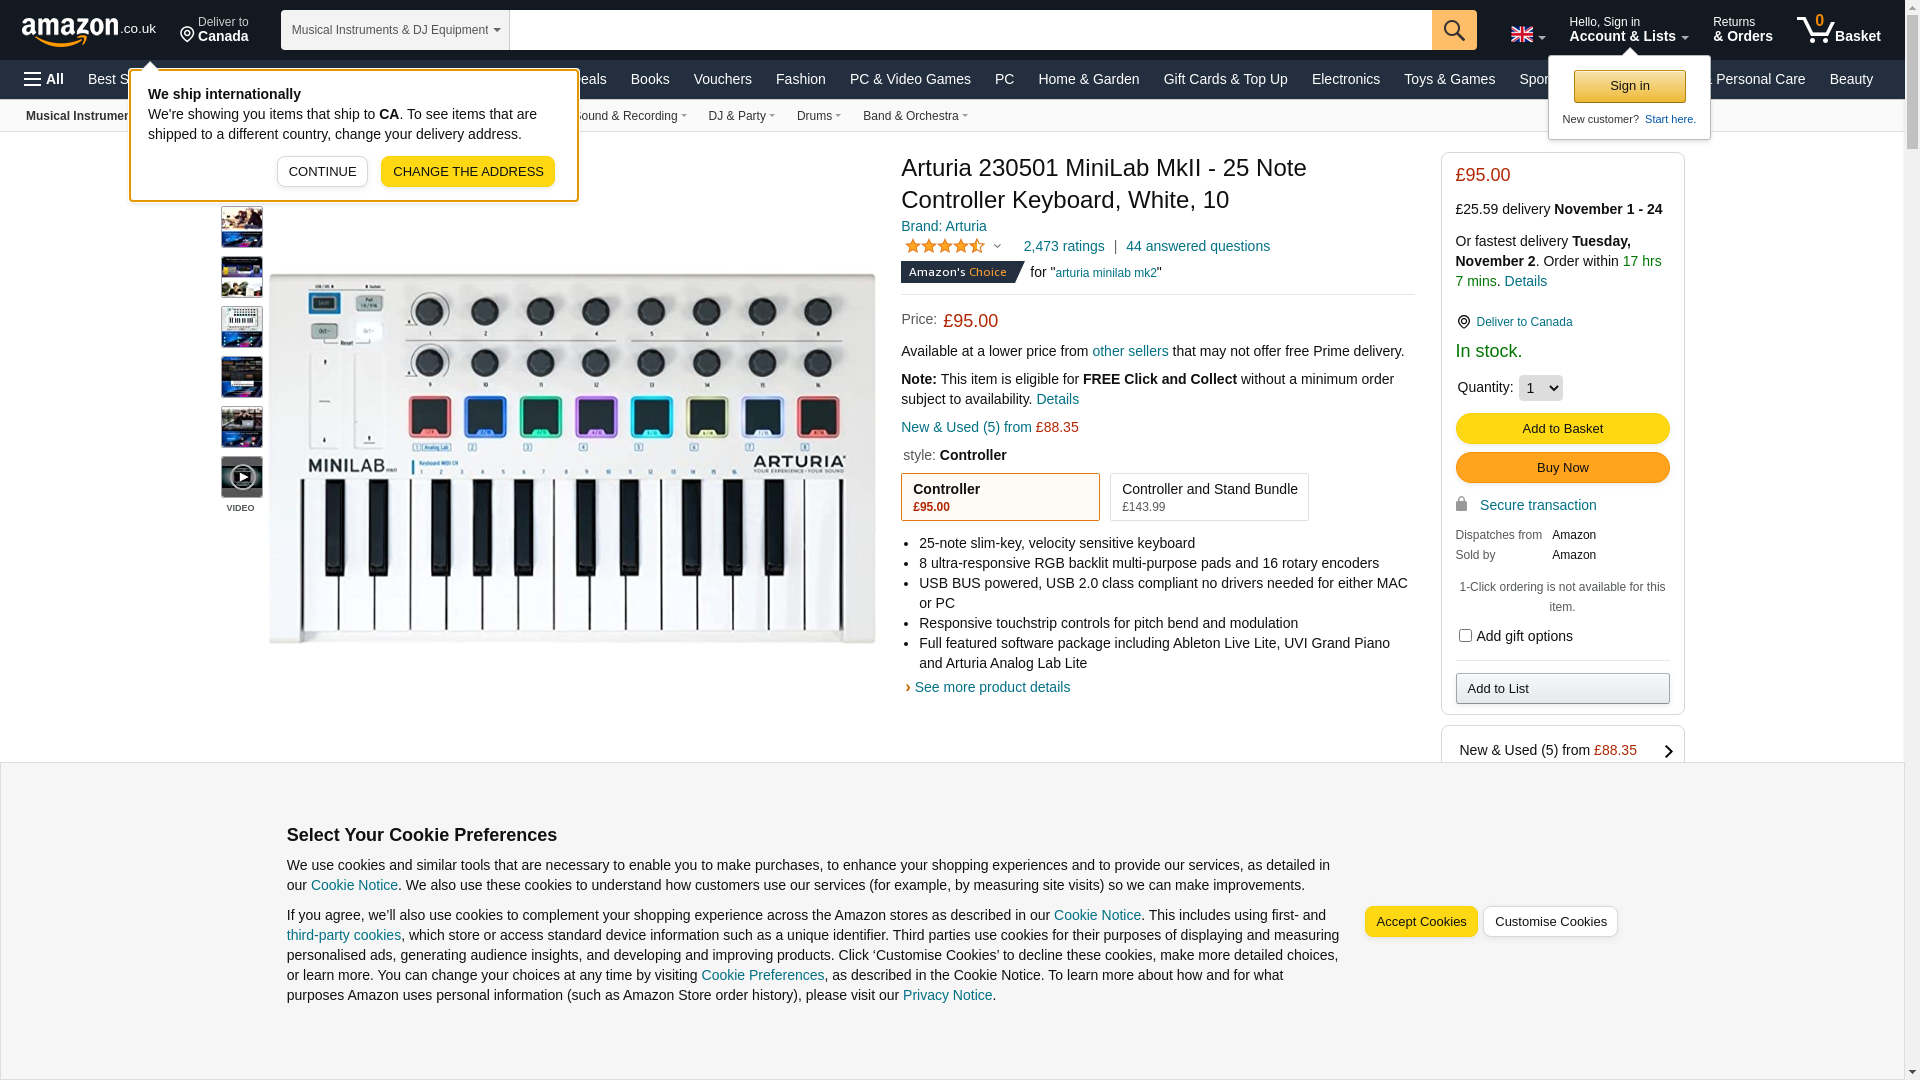Select the Controller £95.00 style option

click(1000, 497)
